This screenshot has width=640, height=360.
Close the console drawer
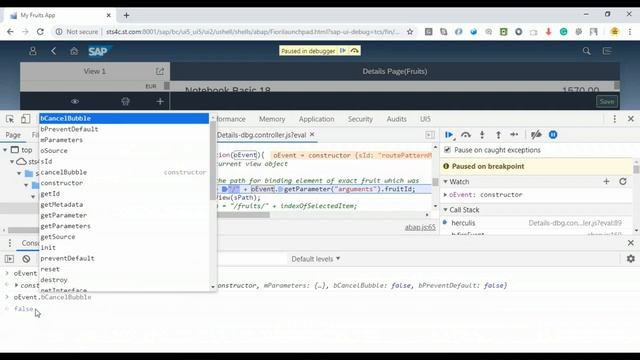[631, 243]
